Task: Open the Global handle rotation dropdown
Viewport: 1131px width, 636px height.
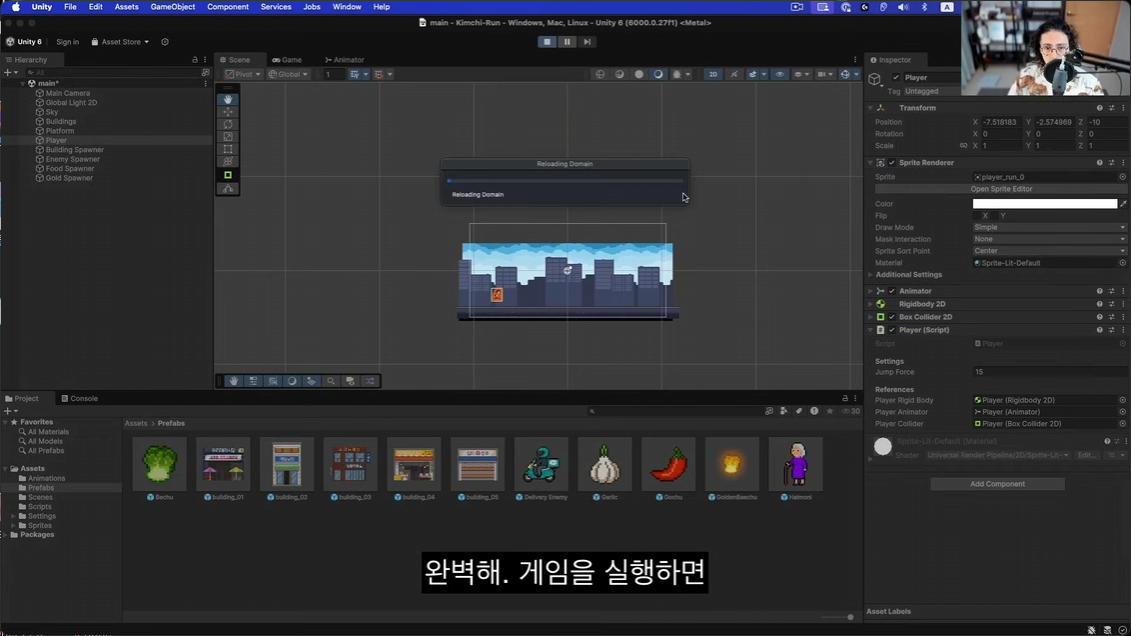Action: click(289, 74)
